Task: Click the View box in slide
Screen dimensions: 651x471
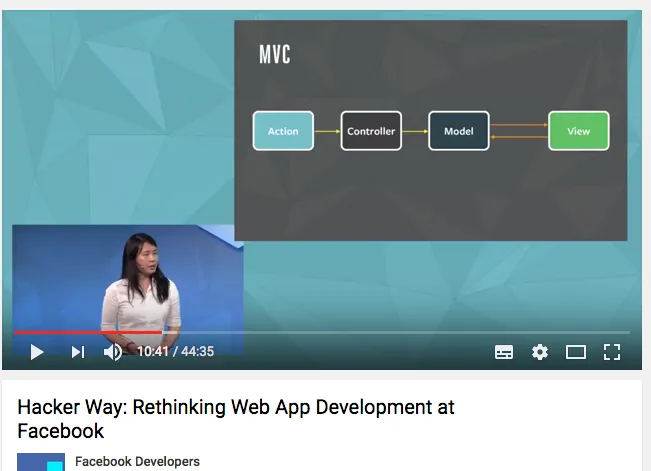Action: 579,131
